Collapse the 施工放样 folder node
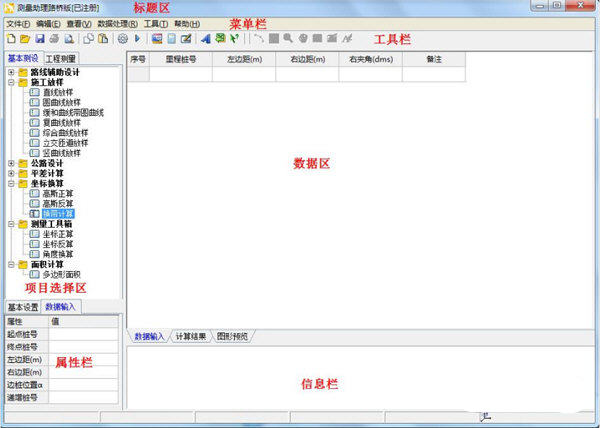Viewport: 600px width, 428px height. coord(11,82)
